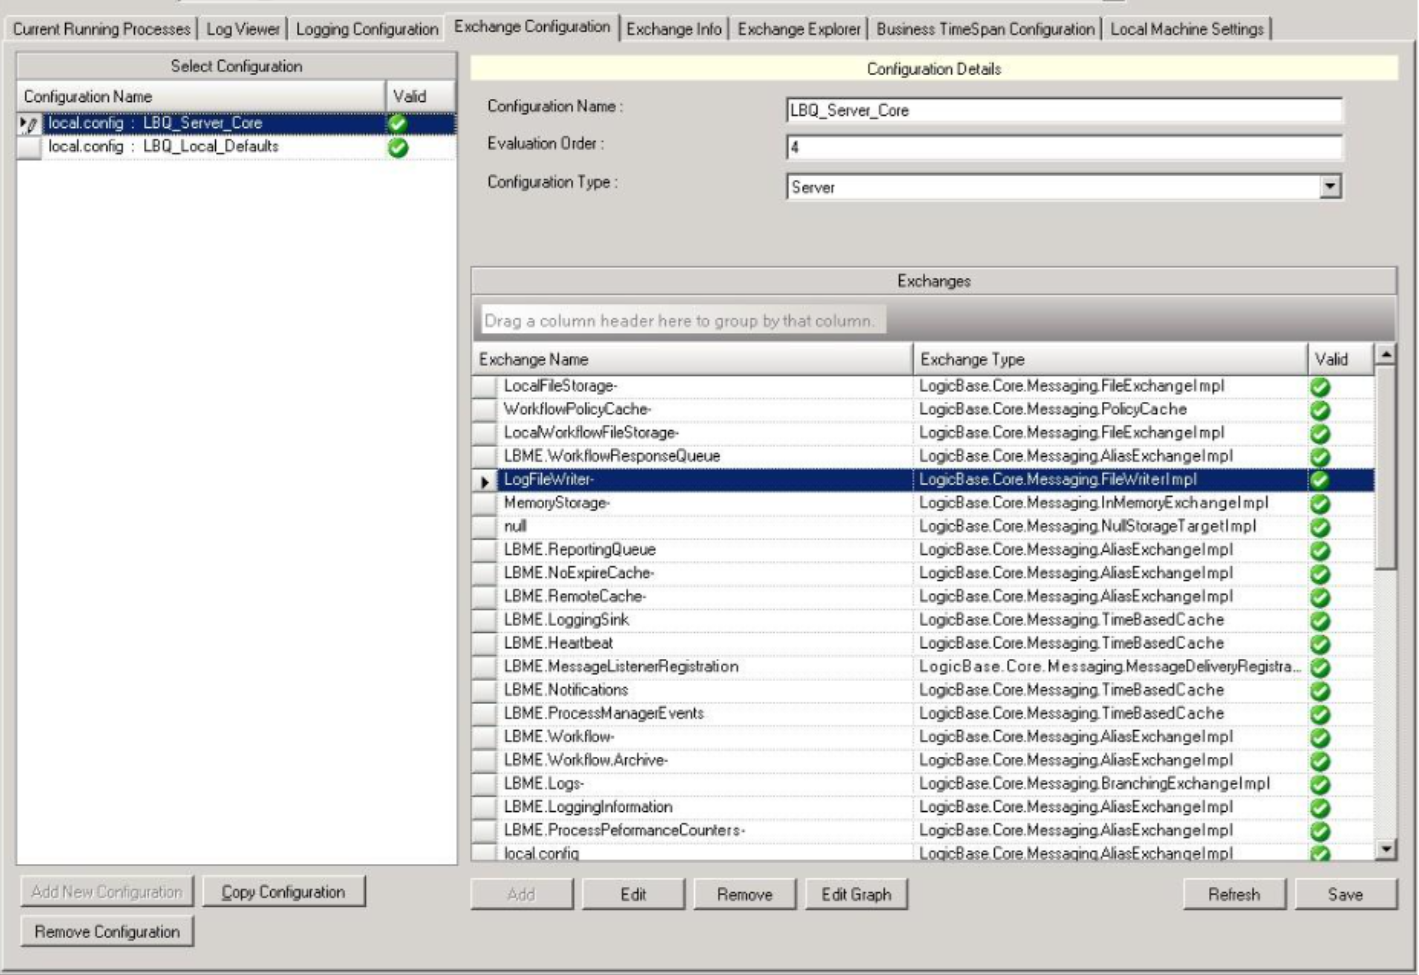Click green valid icon in MemoryStorage row
1419x975 pixels.
1320,504
